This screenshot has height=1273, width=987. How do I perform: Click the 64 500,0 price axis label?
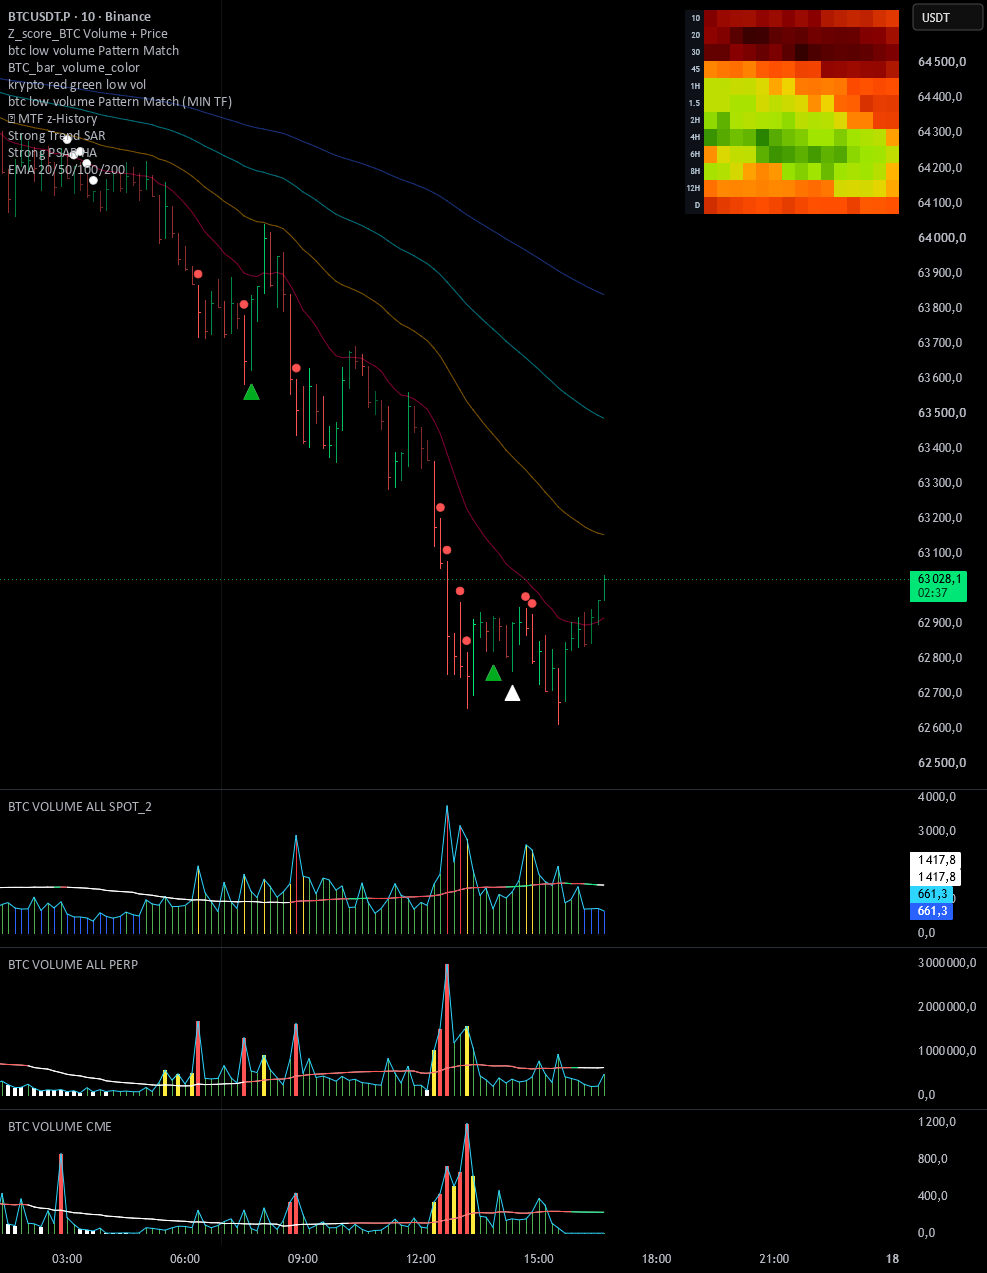pyautogui.click(x=942, y=62)
